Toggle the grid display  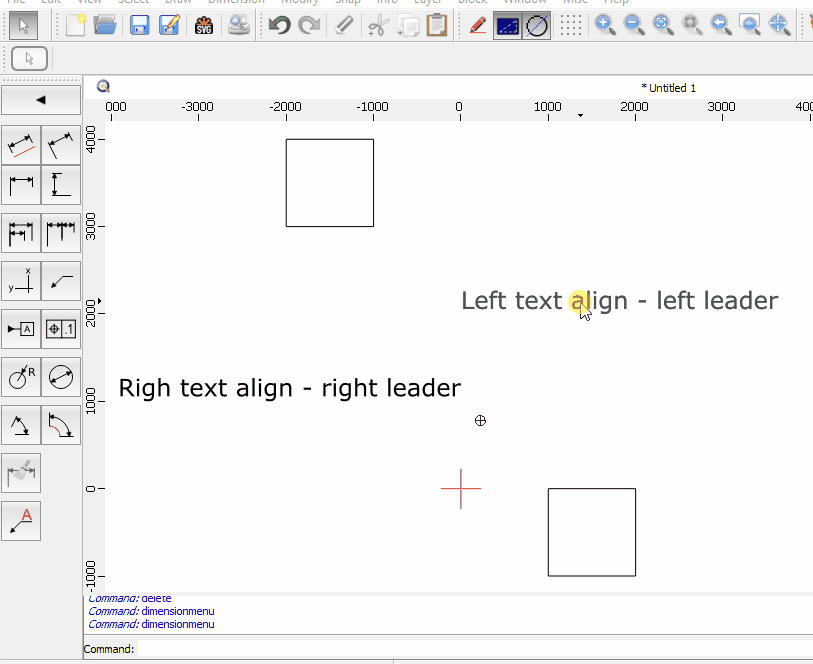point(572,25)
